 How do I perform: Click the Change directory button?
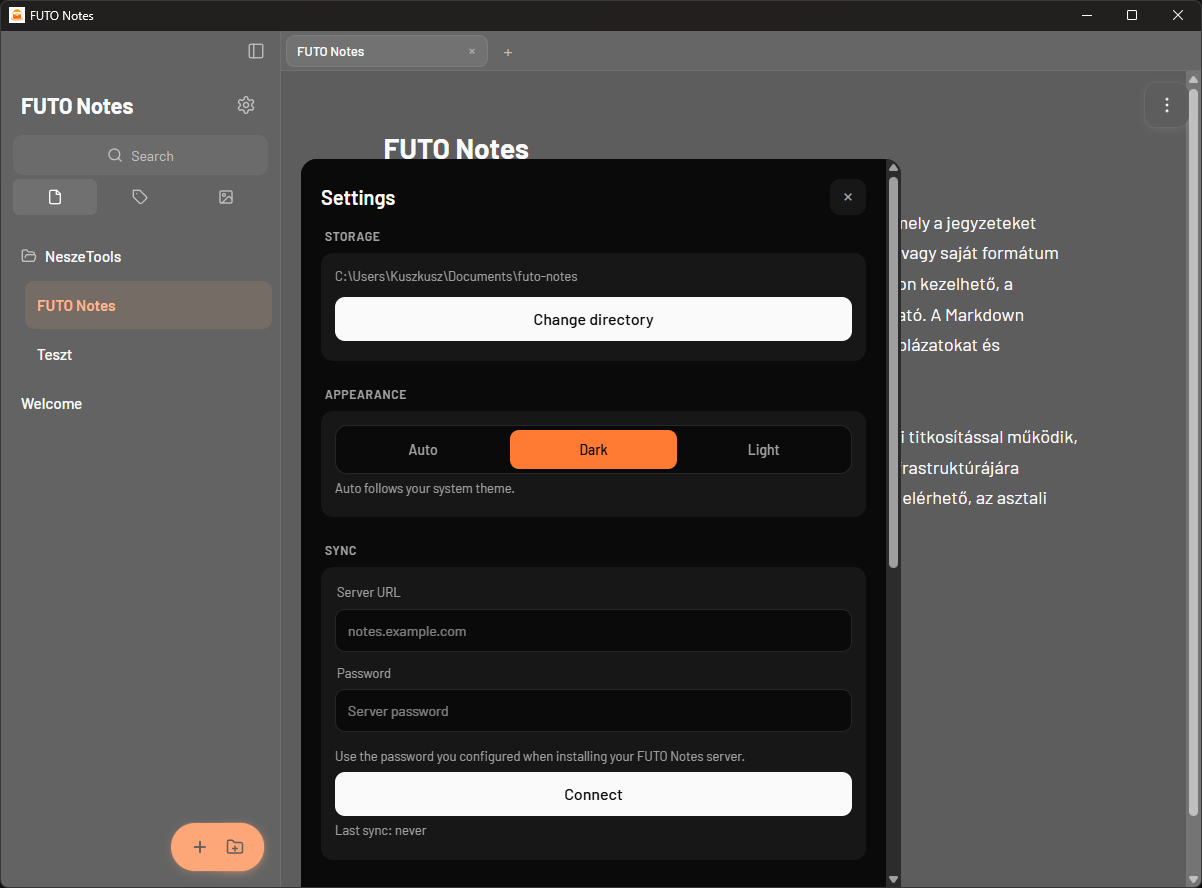[593, 319]
